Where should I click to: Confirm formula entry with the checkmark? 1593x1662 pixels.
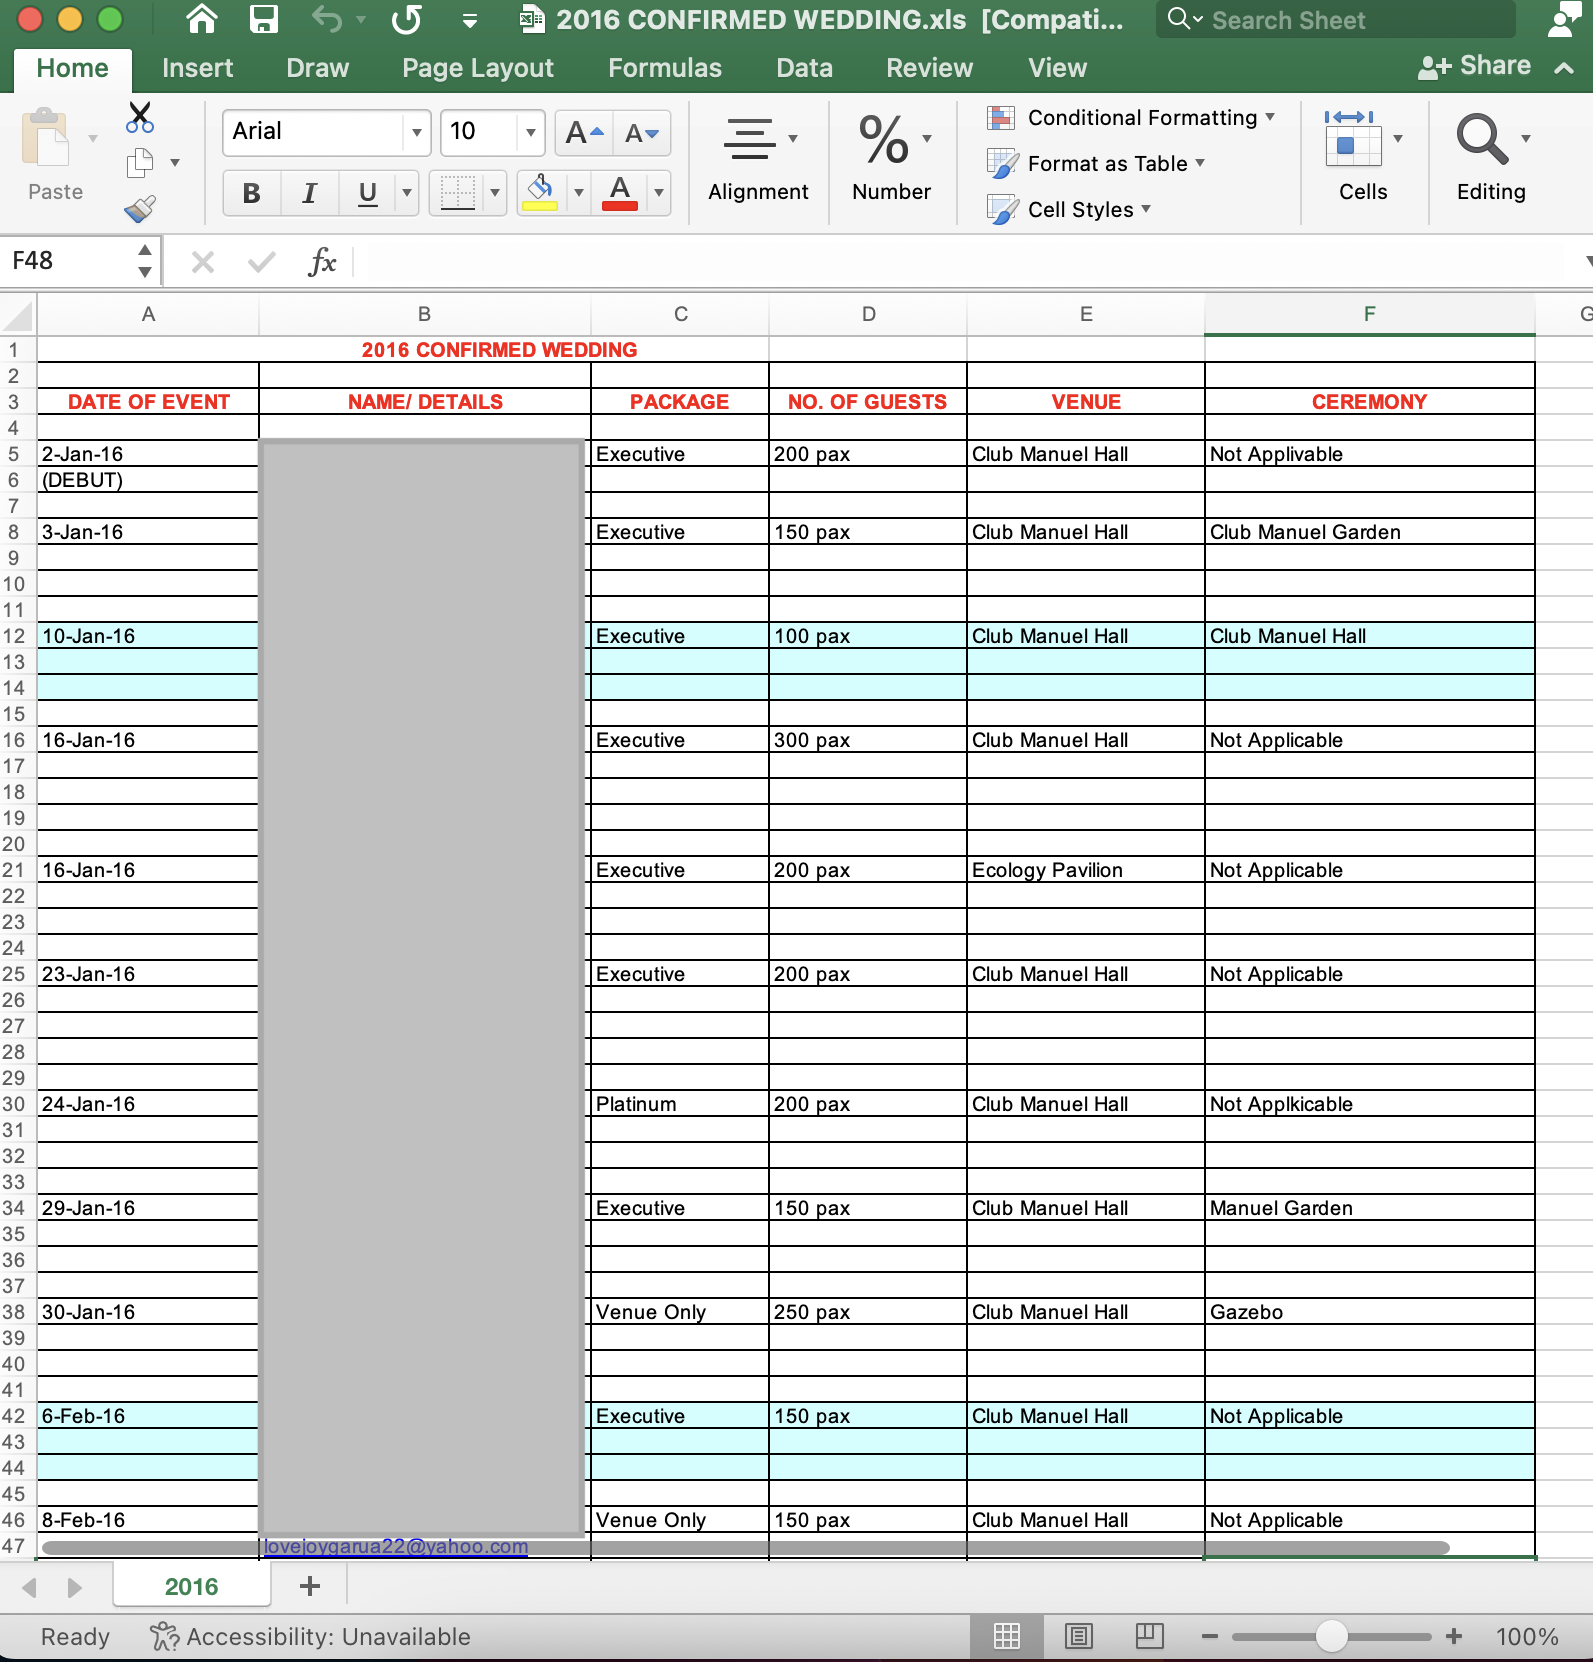[x=262, y=262]
